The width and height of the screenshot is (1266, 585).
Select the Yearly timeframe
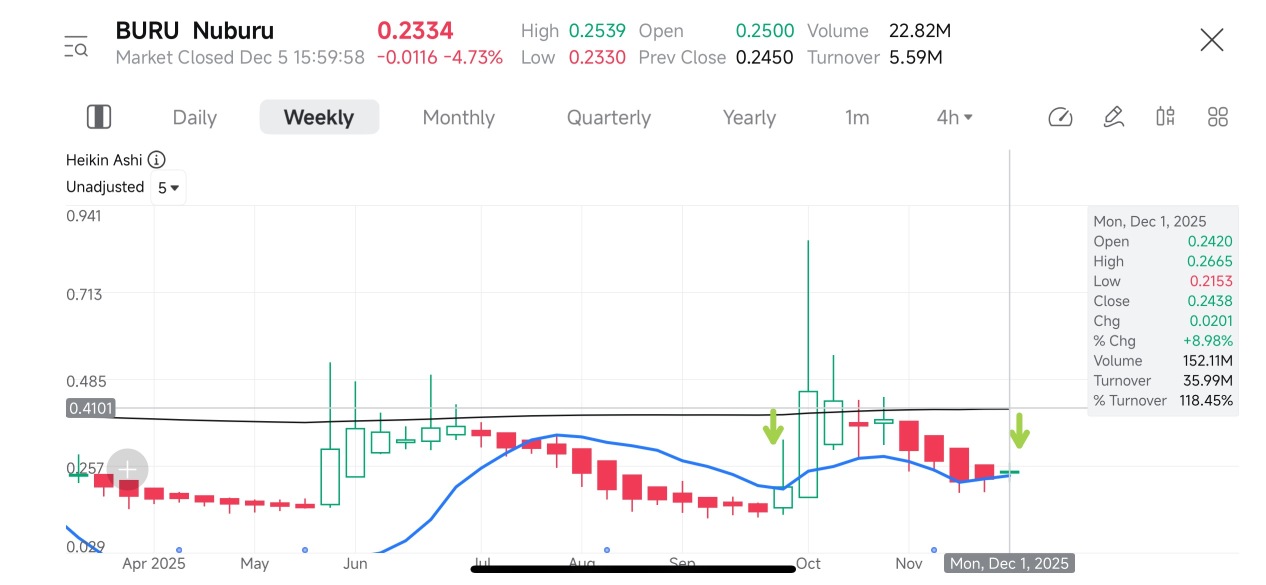749,117
